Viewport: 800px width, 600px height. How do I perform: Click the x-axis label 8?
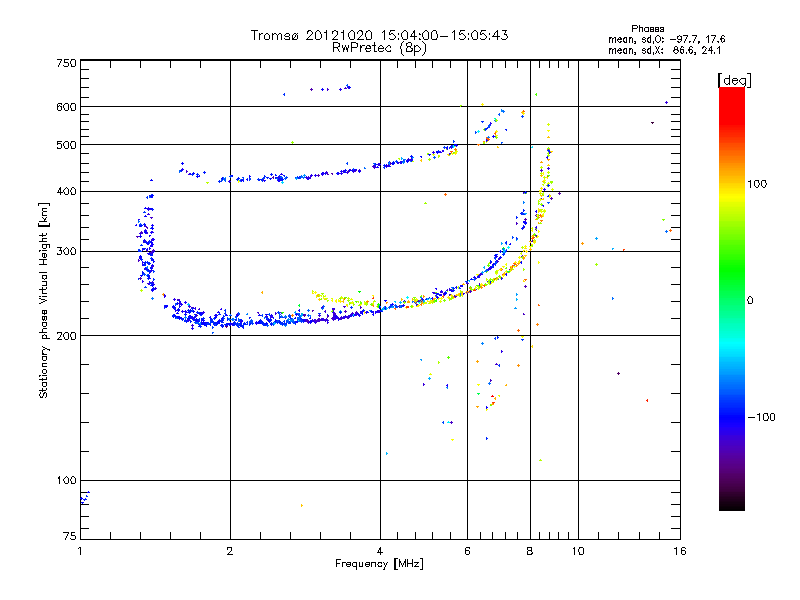pos(530,551)
